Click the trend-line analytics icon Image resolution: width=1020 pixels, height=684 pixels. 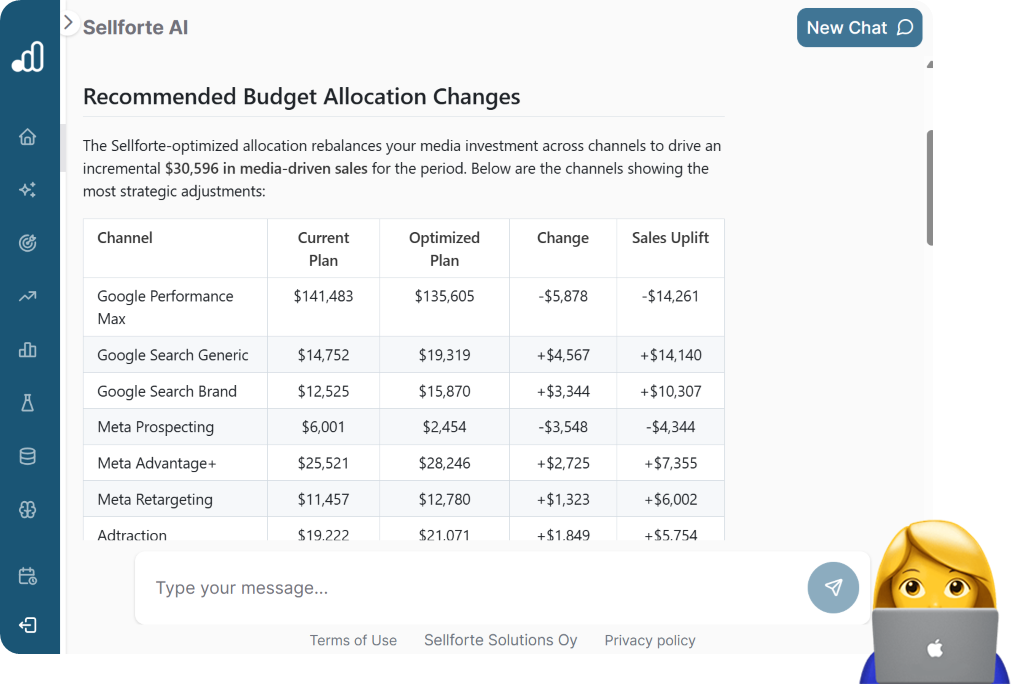tap(28, 296)
